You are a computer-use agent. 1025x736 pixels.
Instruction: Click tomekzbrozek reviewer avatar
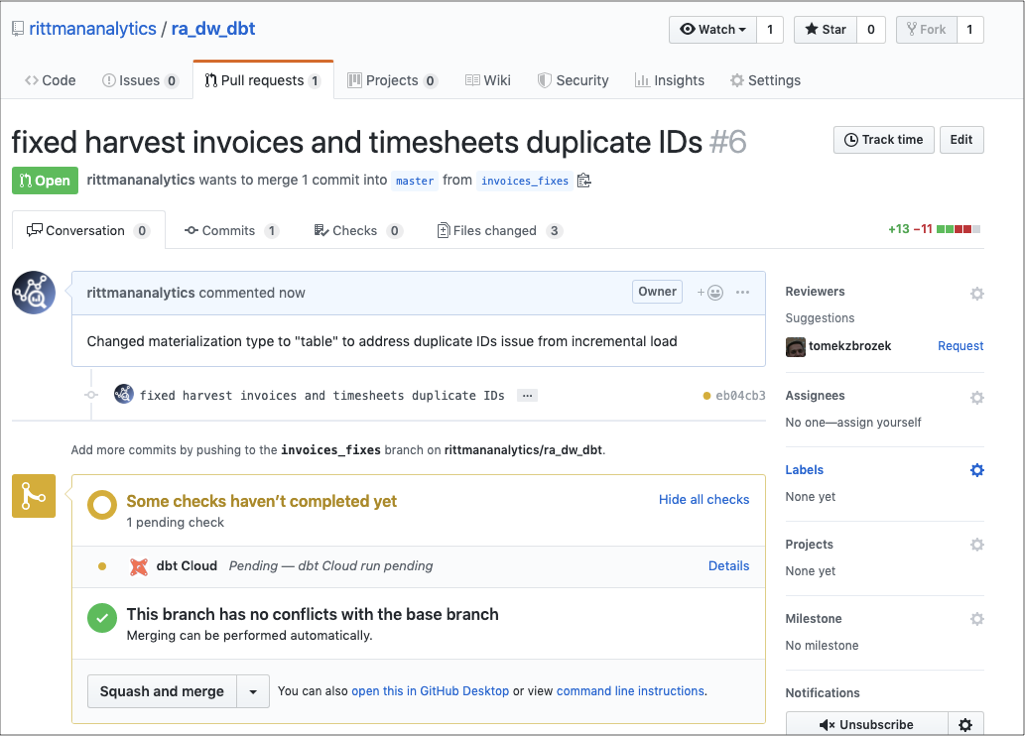(796, 346)
